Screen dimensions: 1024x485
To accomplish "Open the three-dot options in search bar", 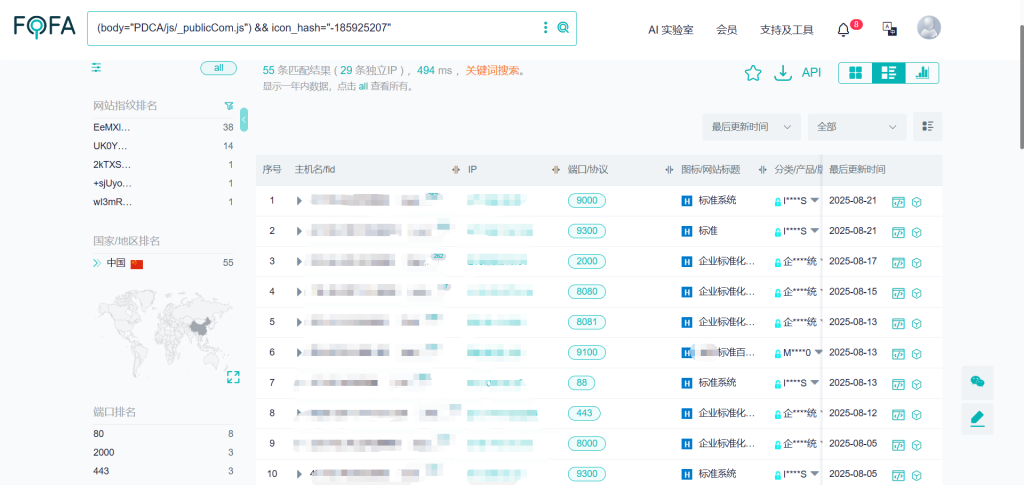I will (545, 28).
